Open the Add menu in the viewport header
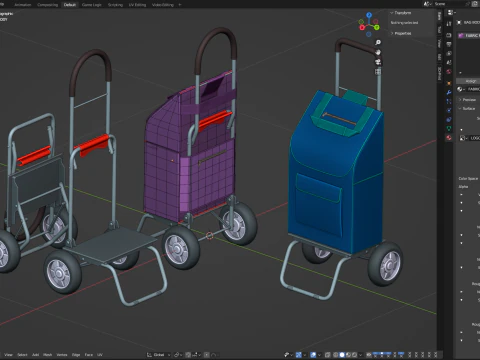Viewport: 480px width, 360px height. 35,355
